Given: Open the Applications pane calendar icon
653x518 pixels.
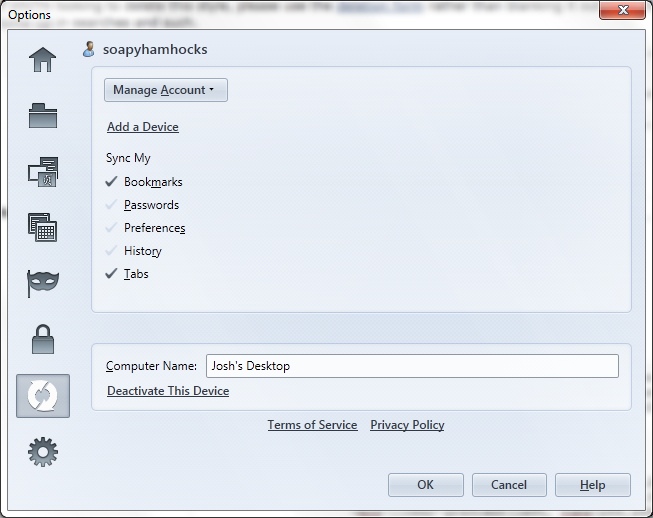Looking at the screenshot, I should [x=42, y=227].
